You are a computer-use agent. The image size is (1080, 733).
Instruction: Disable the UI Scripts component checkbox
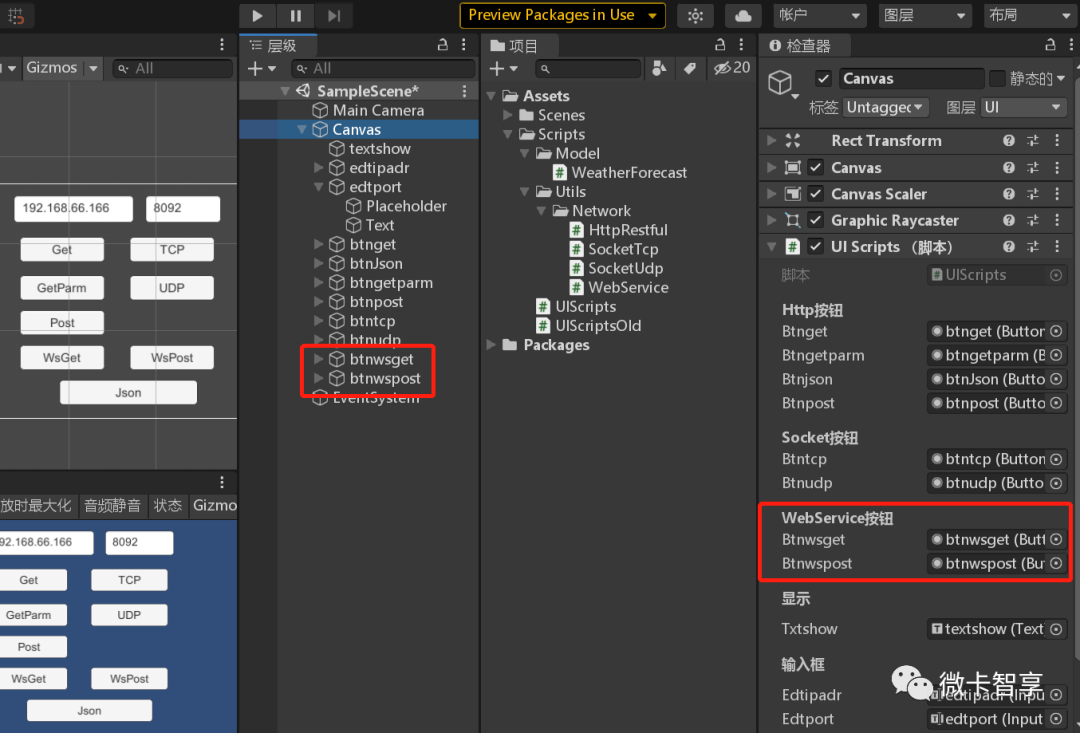point(816,246)
